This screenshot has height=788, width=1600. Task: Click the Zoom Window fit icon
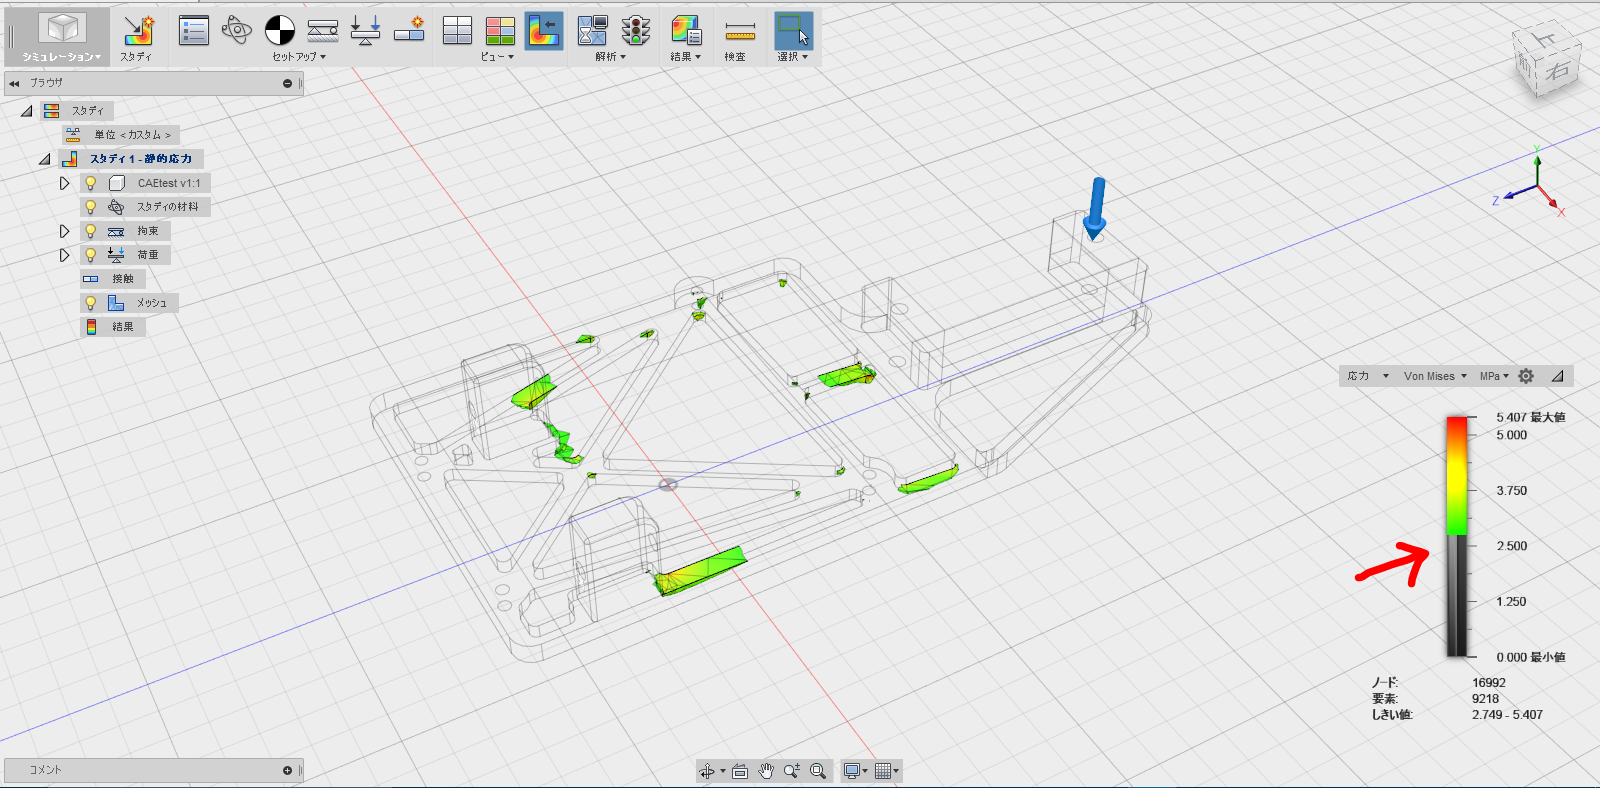(x=818, y=771)
